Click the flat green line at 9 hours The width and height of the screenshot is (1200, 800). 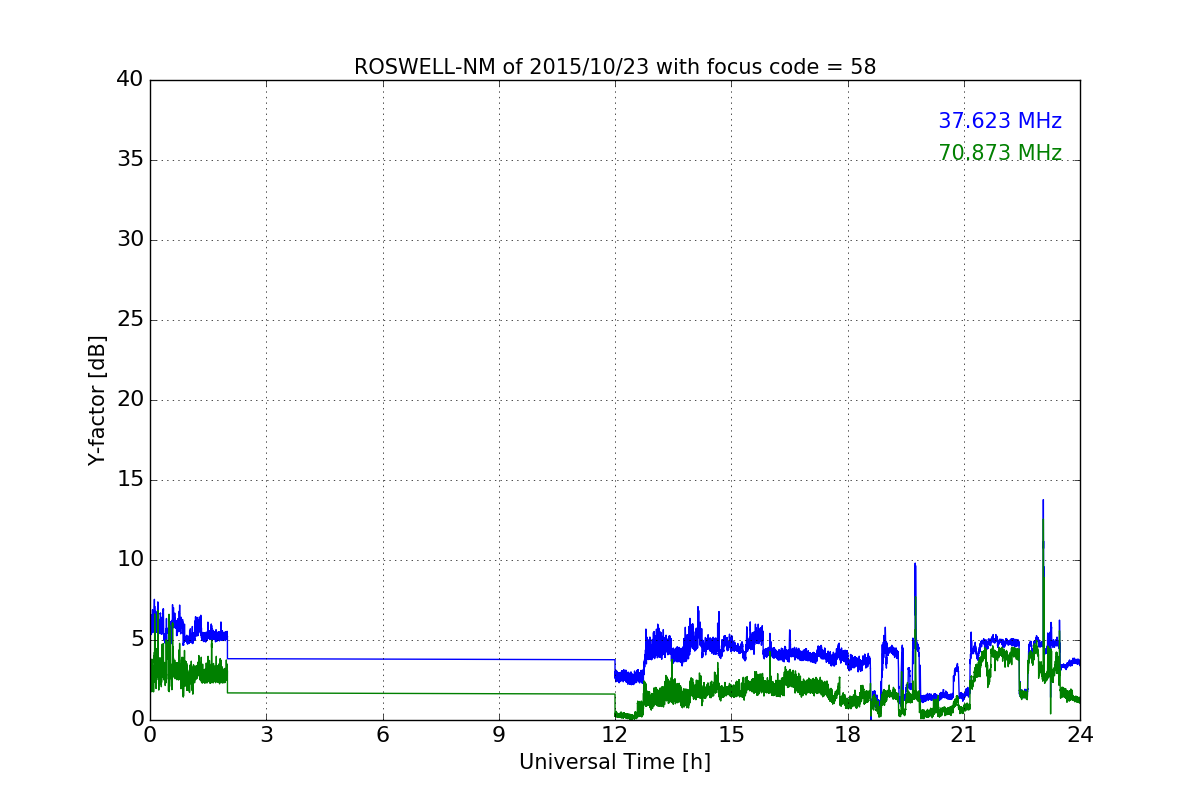click(x=499, y=693)
